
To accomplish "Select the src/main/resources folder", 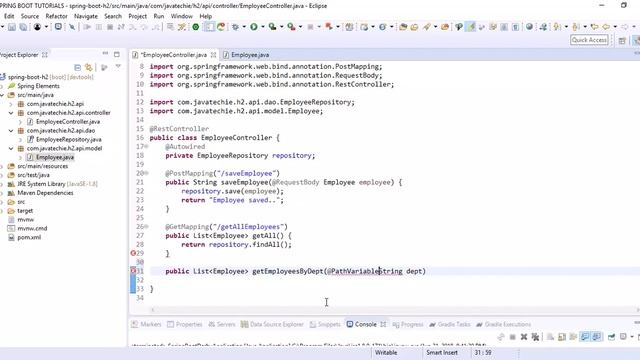I will tap(42, 166).
